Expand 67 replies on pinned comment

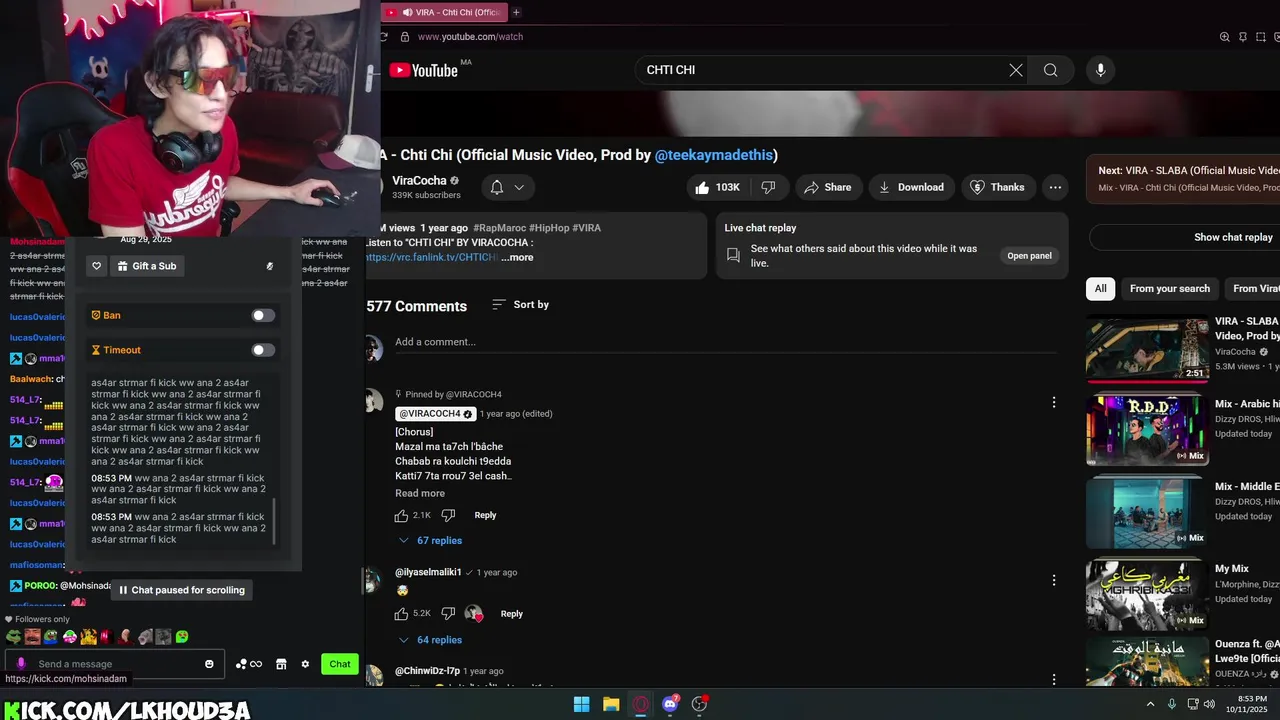click(x=430, y=540)
